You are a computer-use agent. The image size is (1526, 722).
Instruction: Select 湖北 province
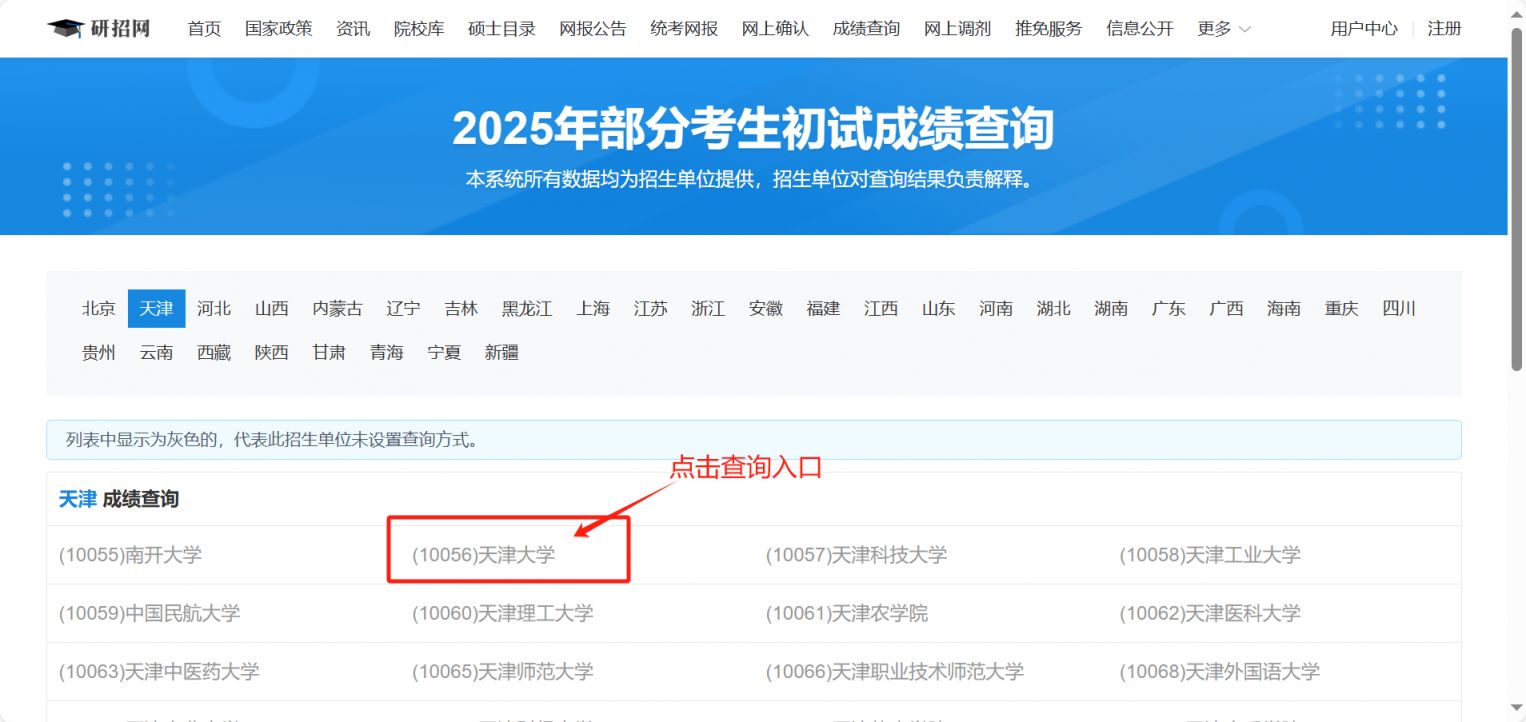tap(1054, 309)
